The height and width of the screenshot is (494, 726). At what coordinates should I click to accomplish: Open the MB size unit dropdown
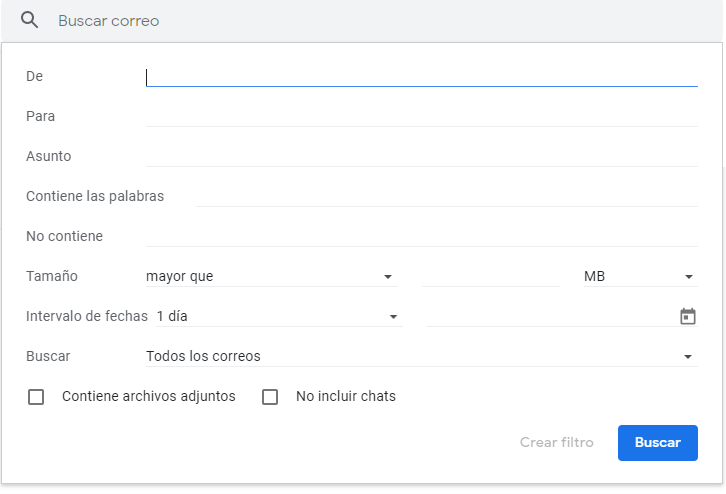[x=640, y=276]
